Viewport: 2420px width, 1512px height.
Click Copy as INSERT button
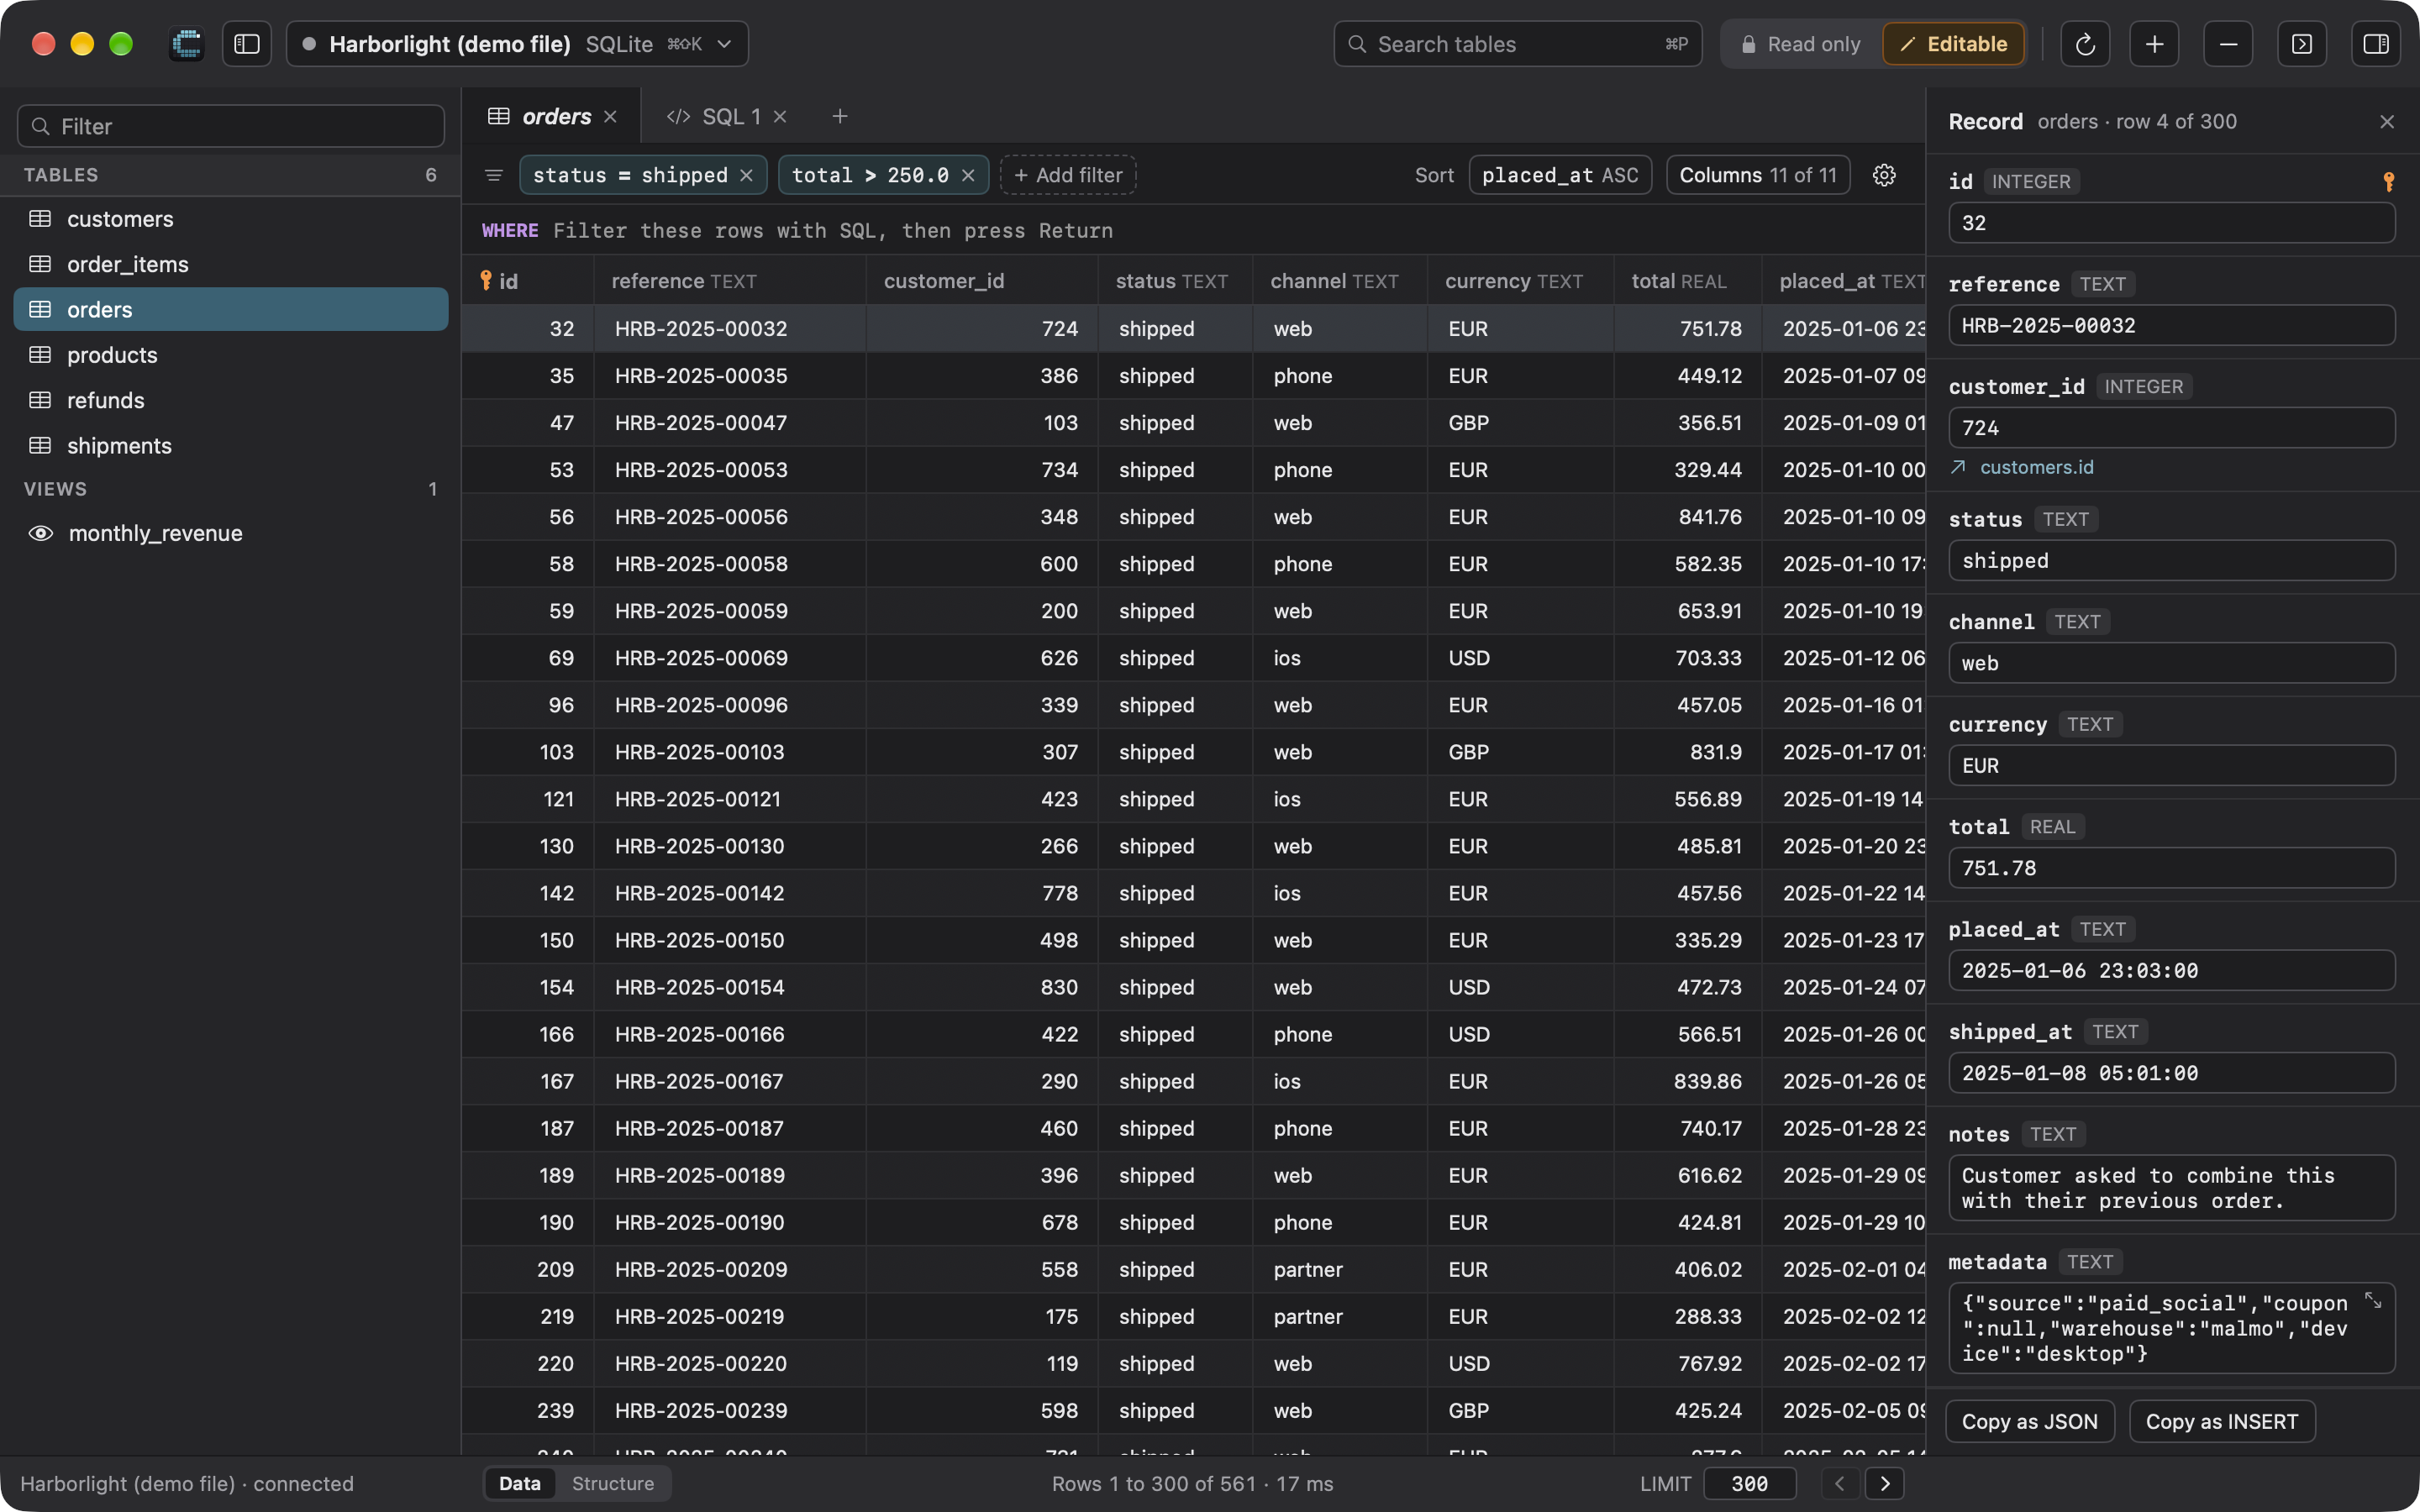click(2222, 1421)
